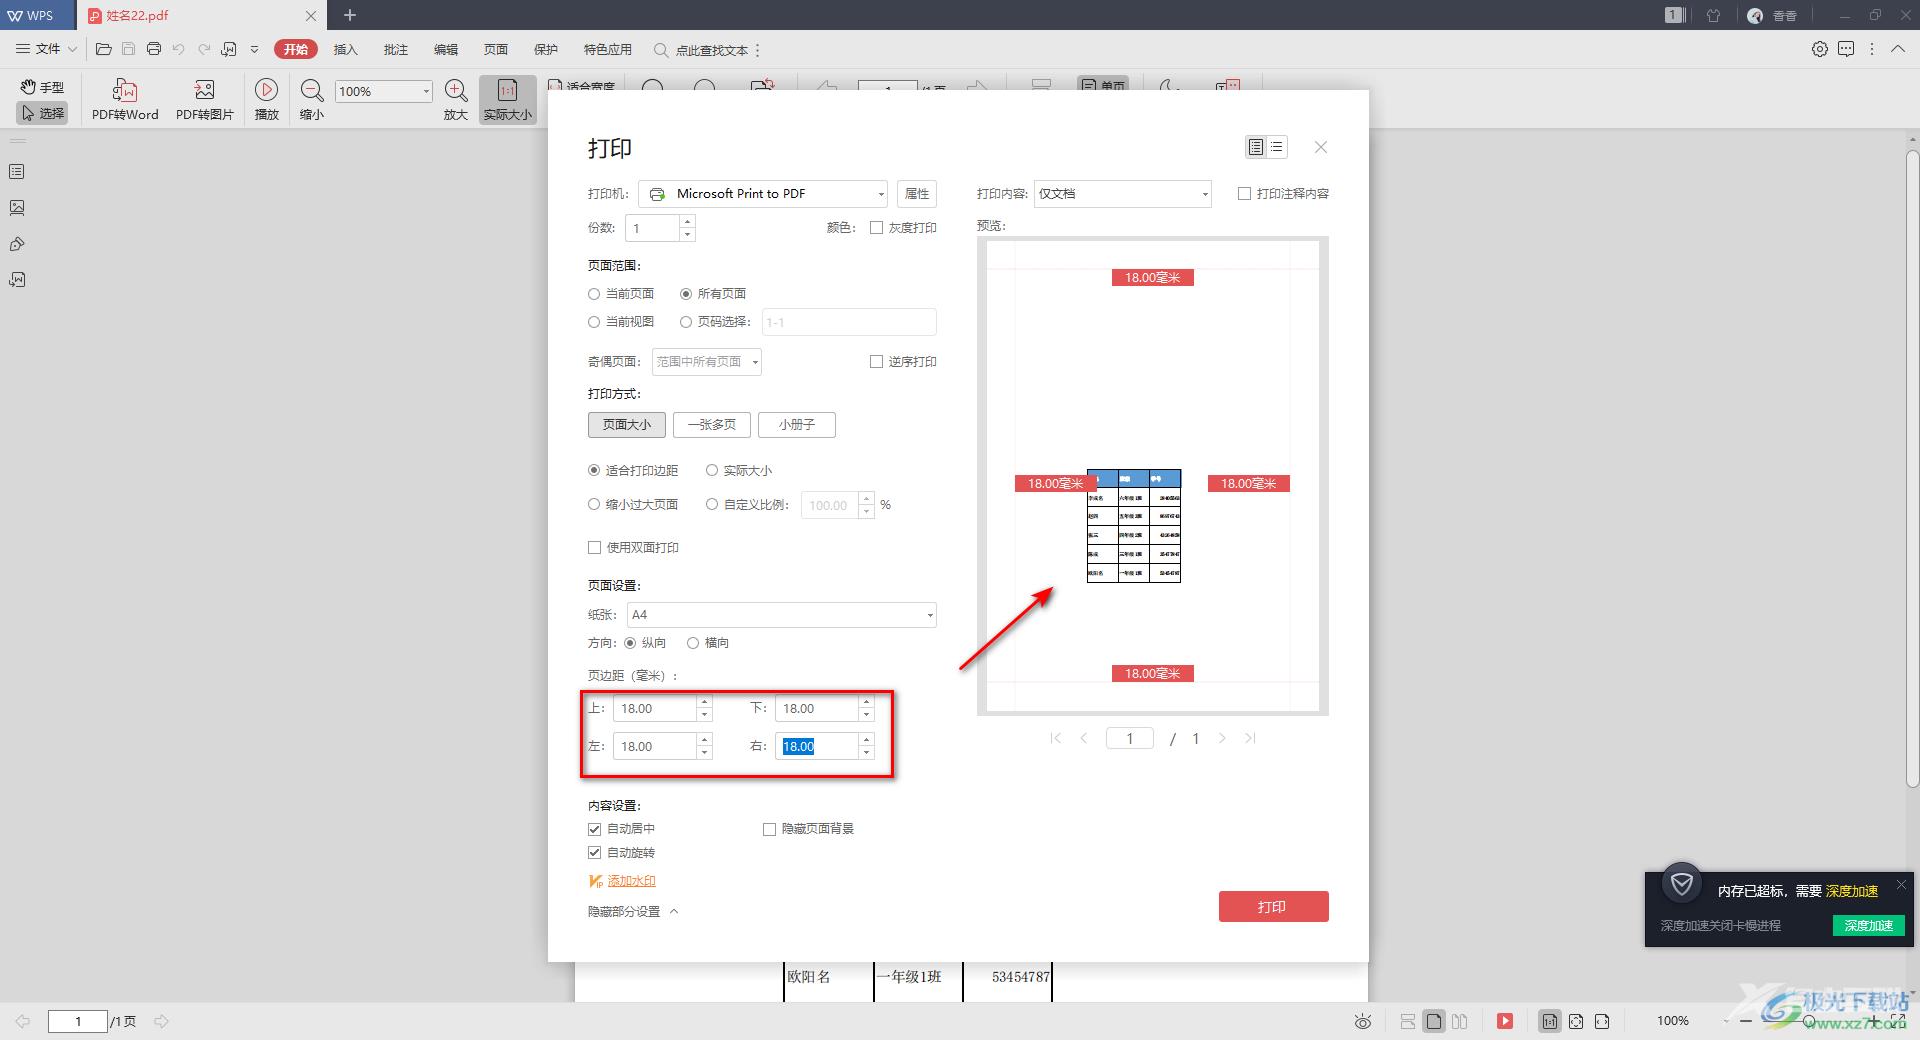Open the 编辑 tab
Viewport: 1920px width, 1040px height.
(446, 49)
